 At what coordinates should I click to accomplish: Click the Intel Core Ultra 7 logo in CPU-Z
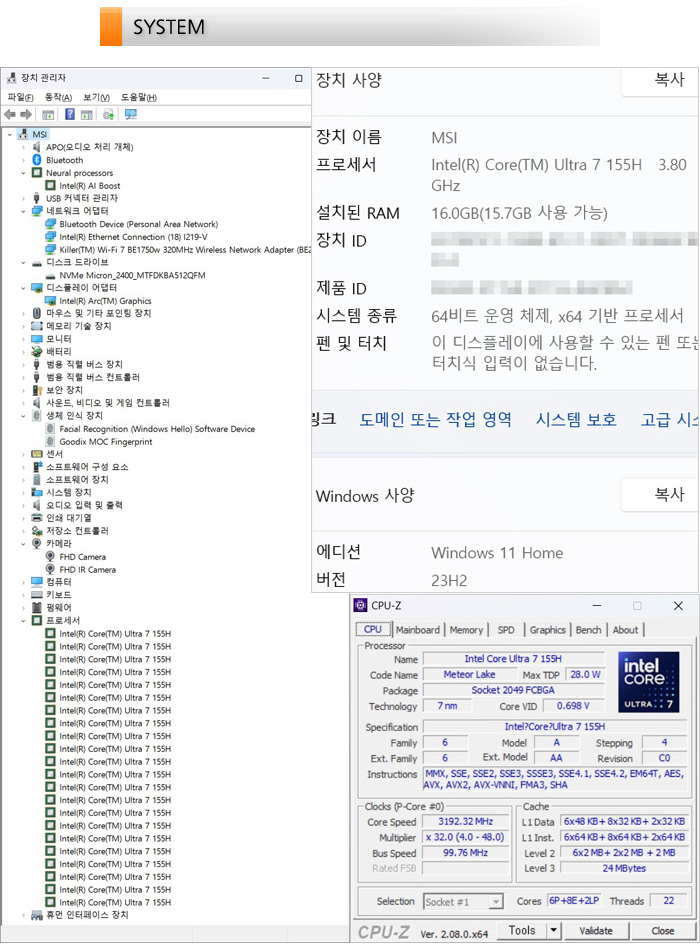(x=649, y=682)
